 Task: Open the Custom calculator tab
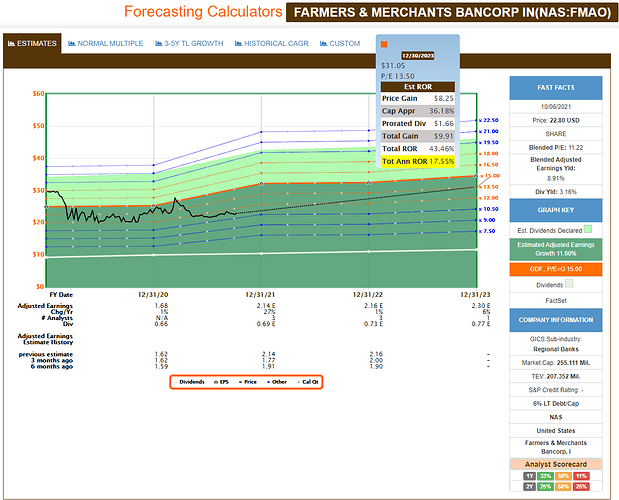click(340, 43)
